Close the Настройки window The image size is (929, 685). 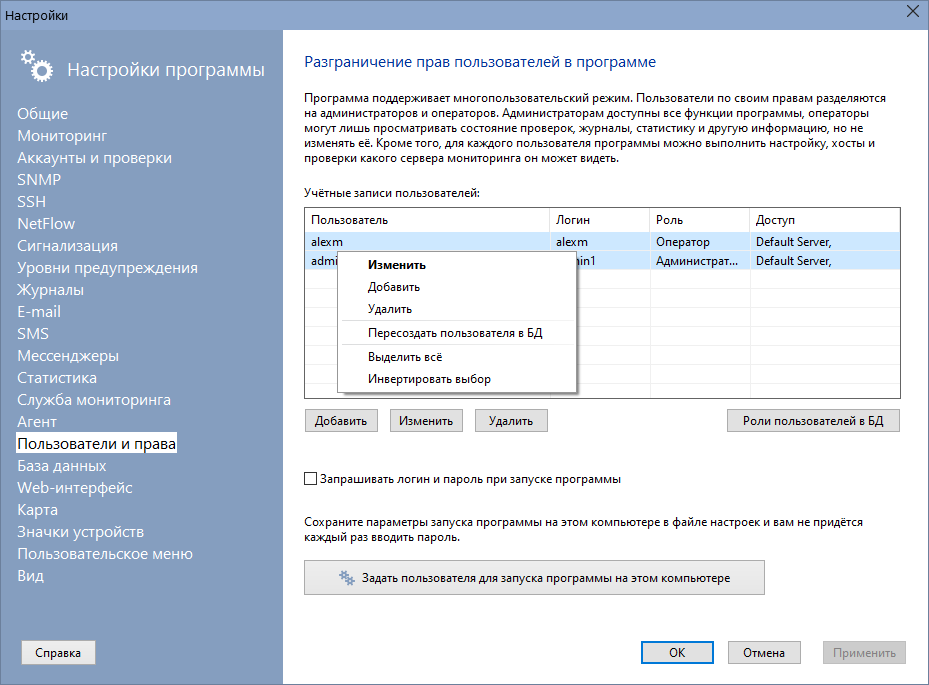click(911, 11)
